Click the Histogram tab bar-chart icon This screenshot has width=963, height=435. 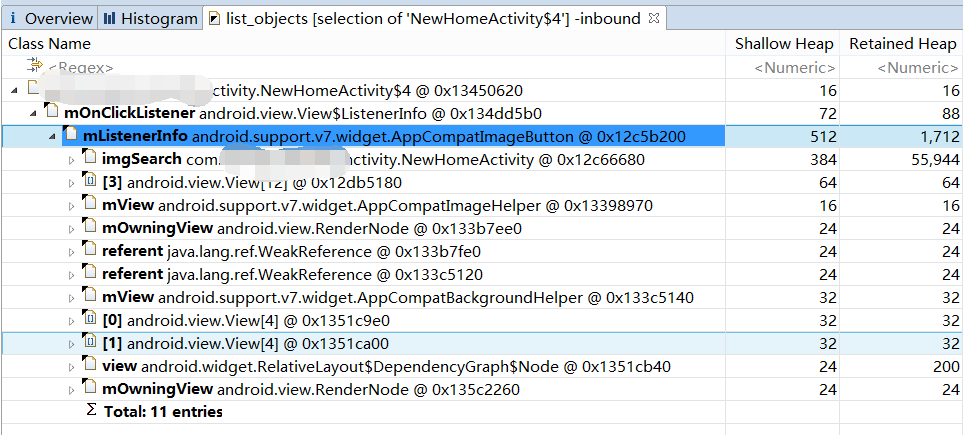pyautogui.click(x=110, y=18)
